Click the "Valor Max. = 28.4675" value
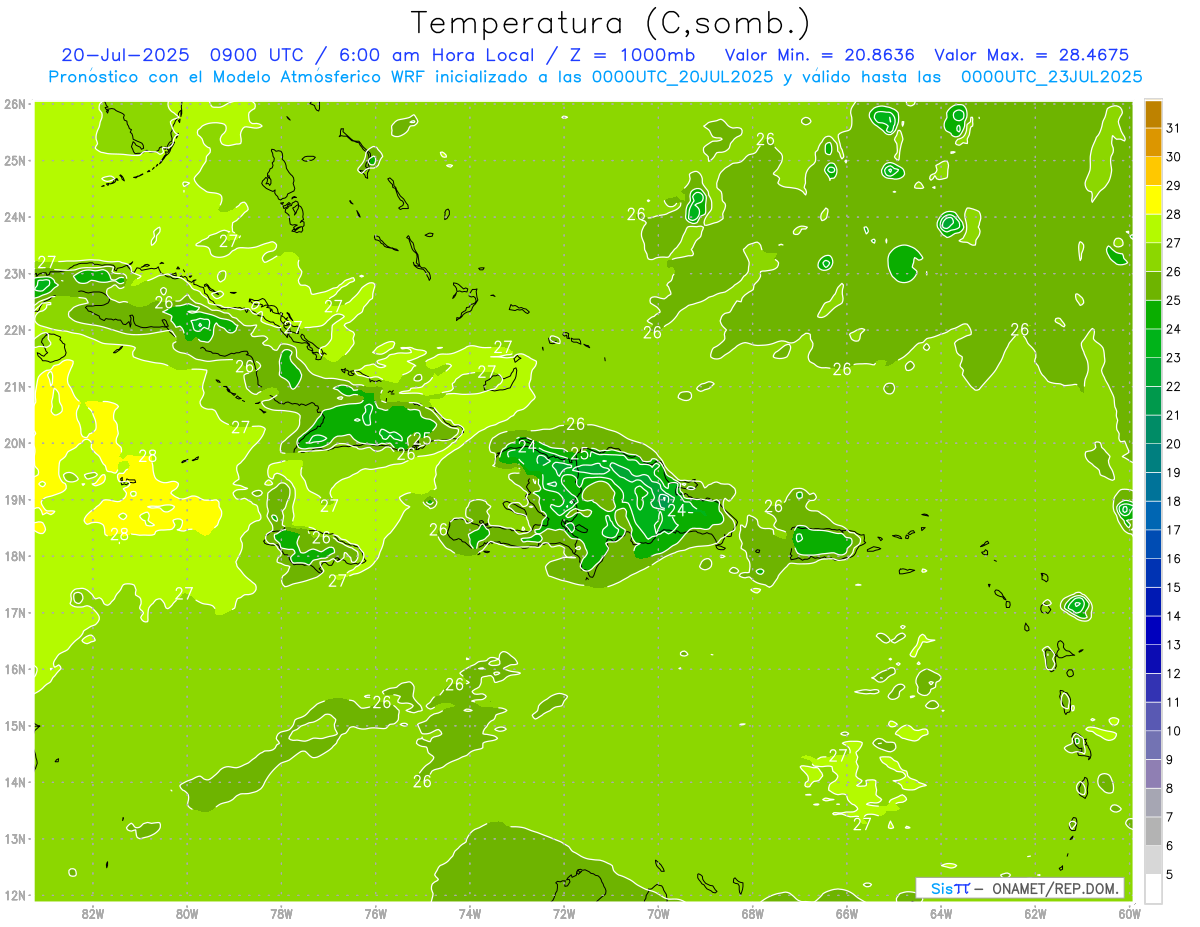This screenshot has width=1200, height=927. pos(1031,55)
